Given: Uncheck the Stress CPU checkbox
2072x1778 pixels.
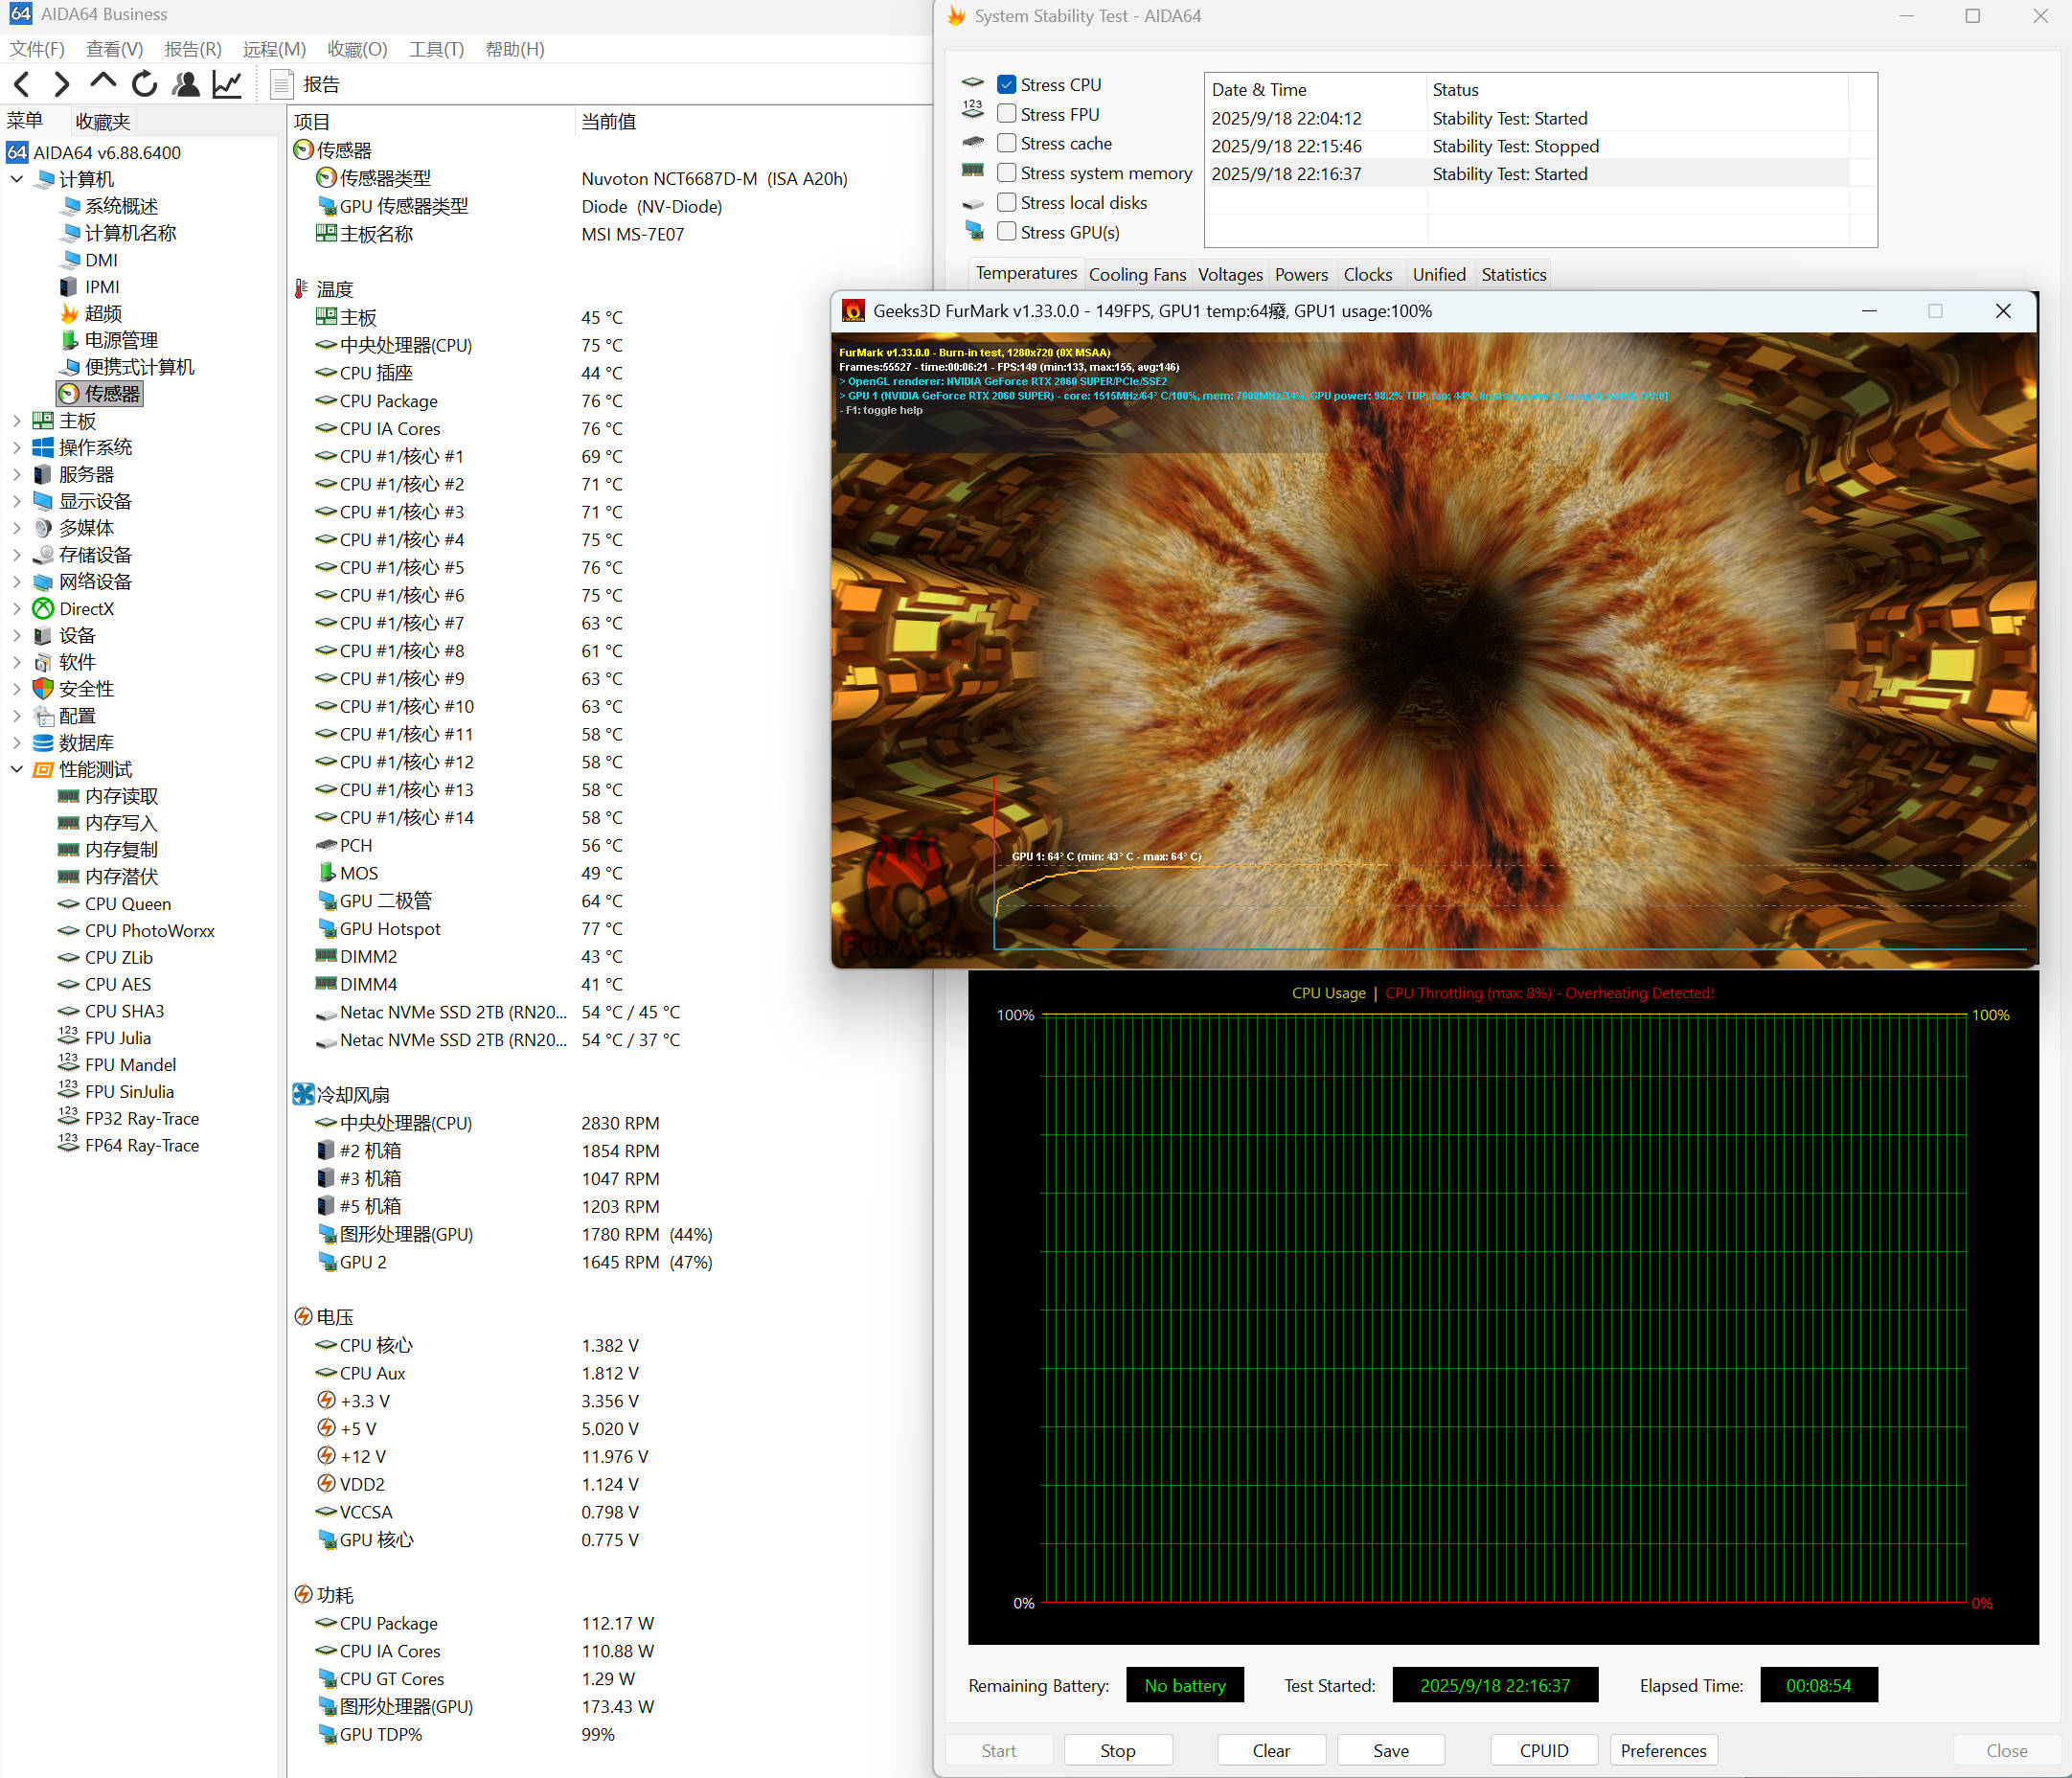Looking at the screenshot, I should (x=1007, y=85).
